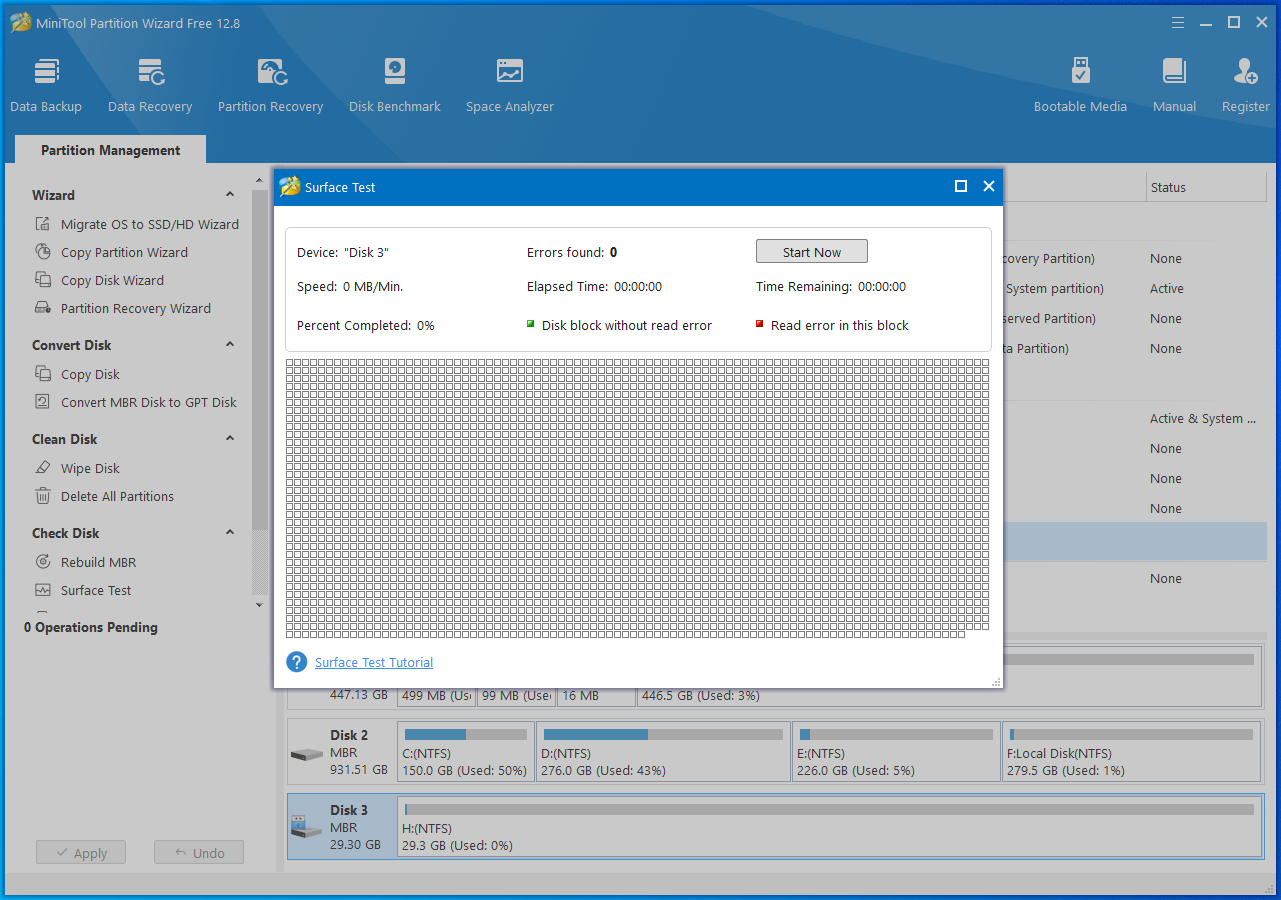Select the Disk 3 entry in disk map

341,827
